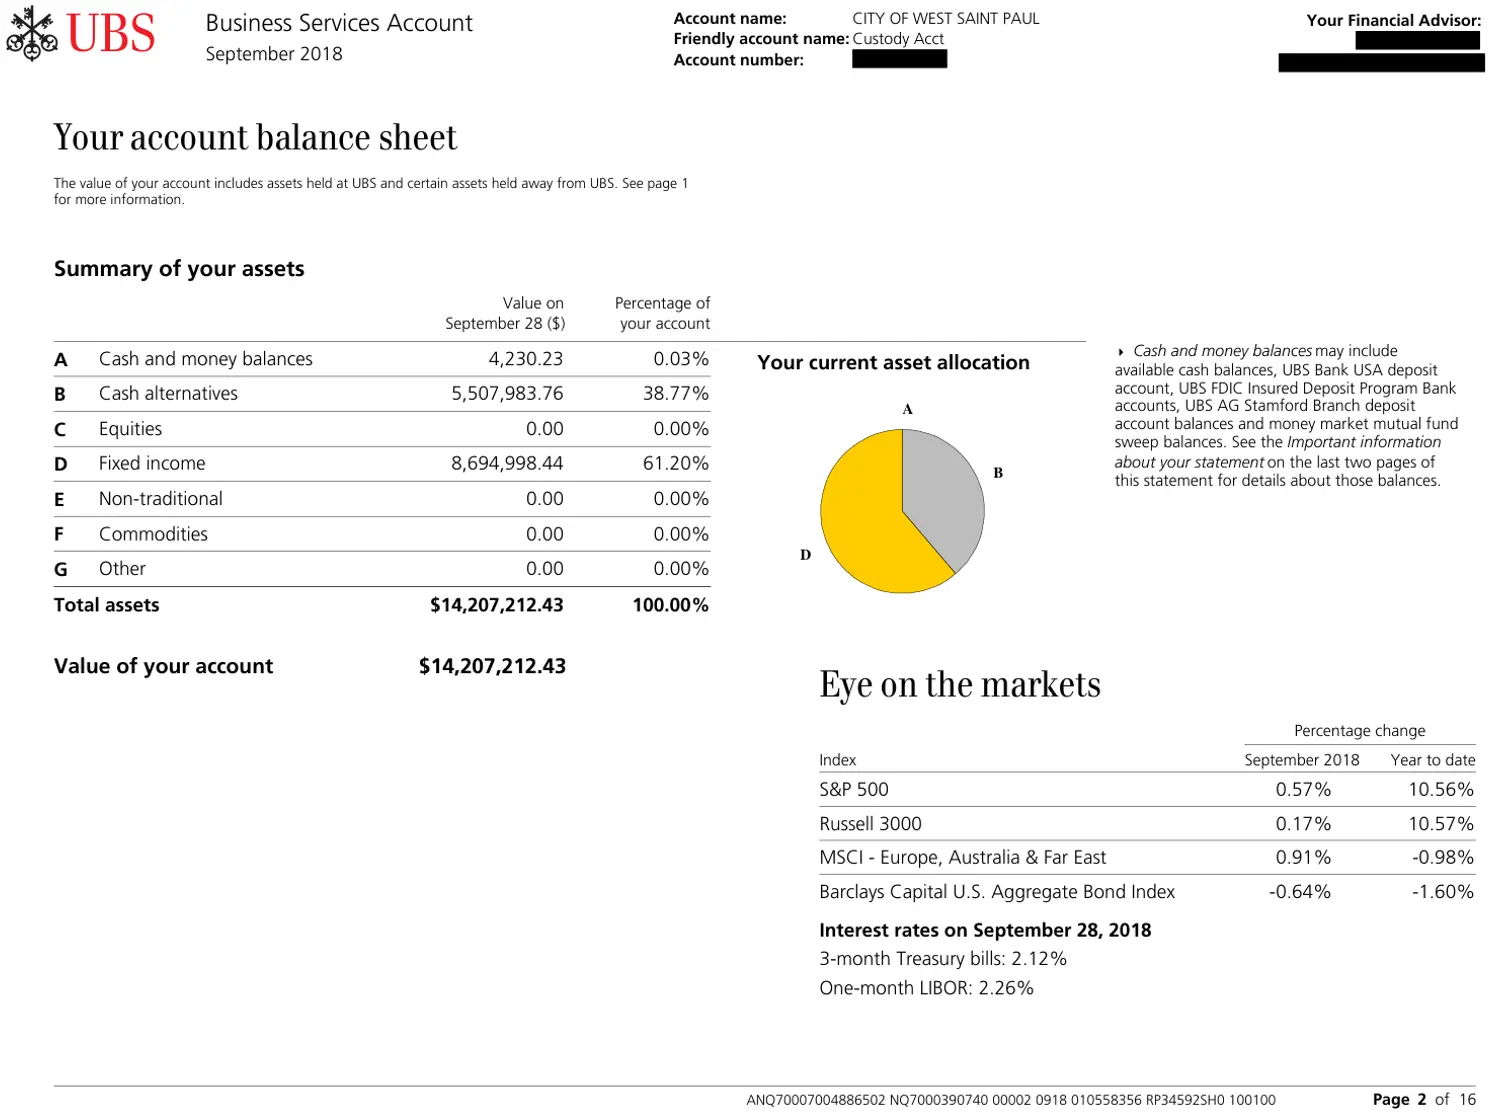Click the "Interest rates on September 28, 2018" heading
This screenshot has height=1115, width=1490.
click(x=985, y=930)
